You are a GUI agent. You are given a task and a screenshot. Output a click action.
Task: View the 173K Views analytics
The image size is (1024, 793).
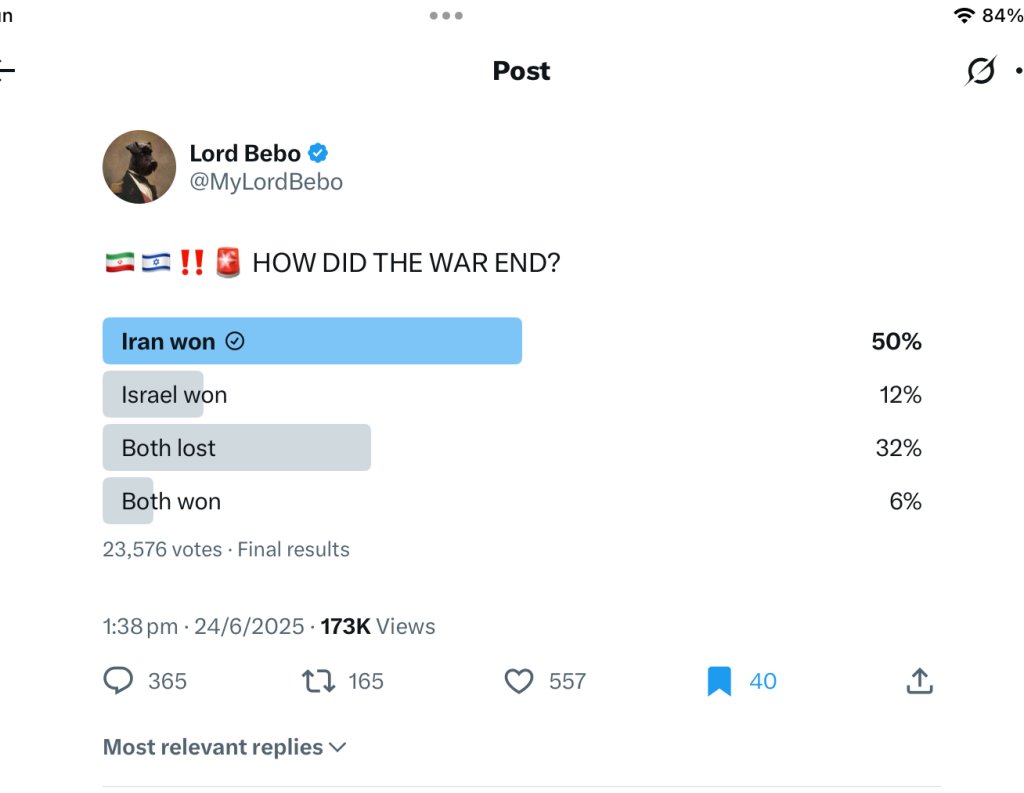point(377,626)
